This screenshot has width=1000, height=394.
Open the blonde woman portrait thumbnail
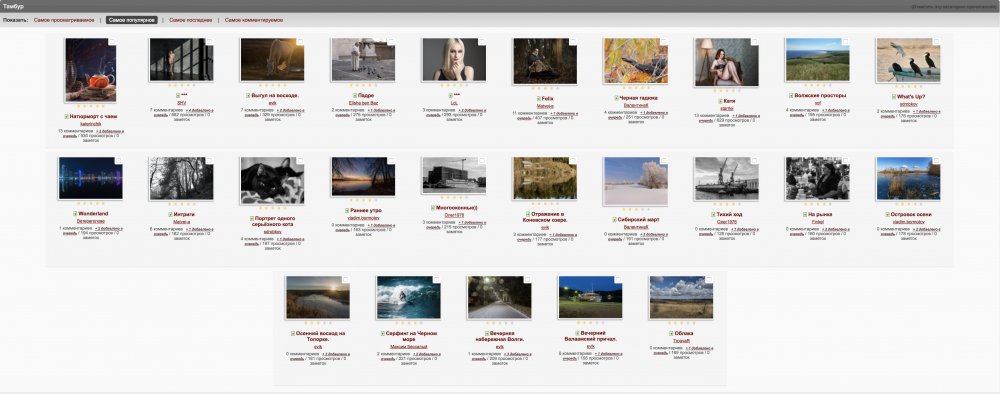tap(453, 60)
